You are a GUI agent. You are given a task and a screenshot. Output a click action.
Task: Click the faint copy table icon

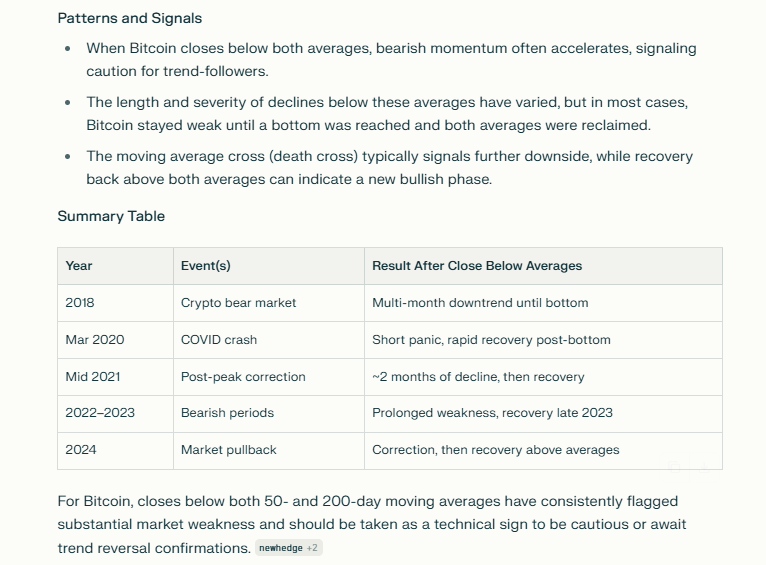pyautogui.click(x=676, y=466)
